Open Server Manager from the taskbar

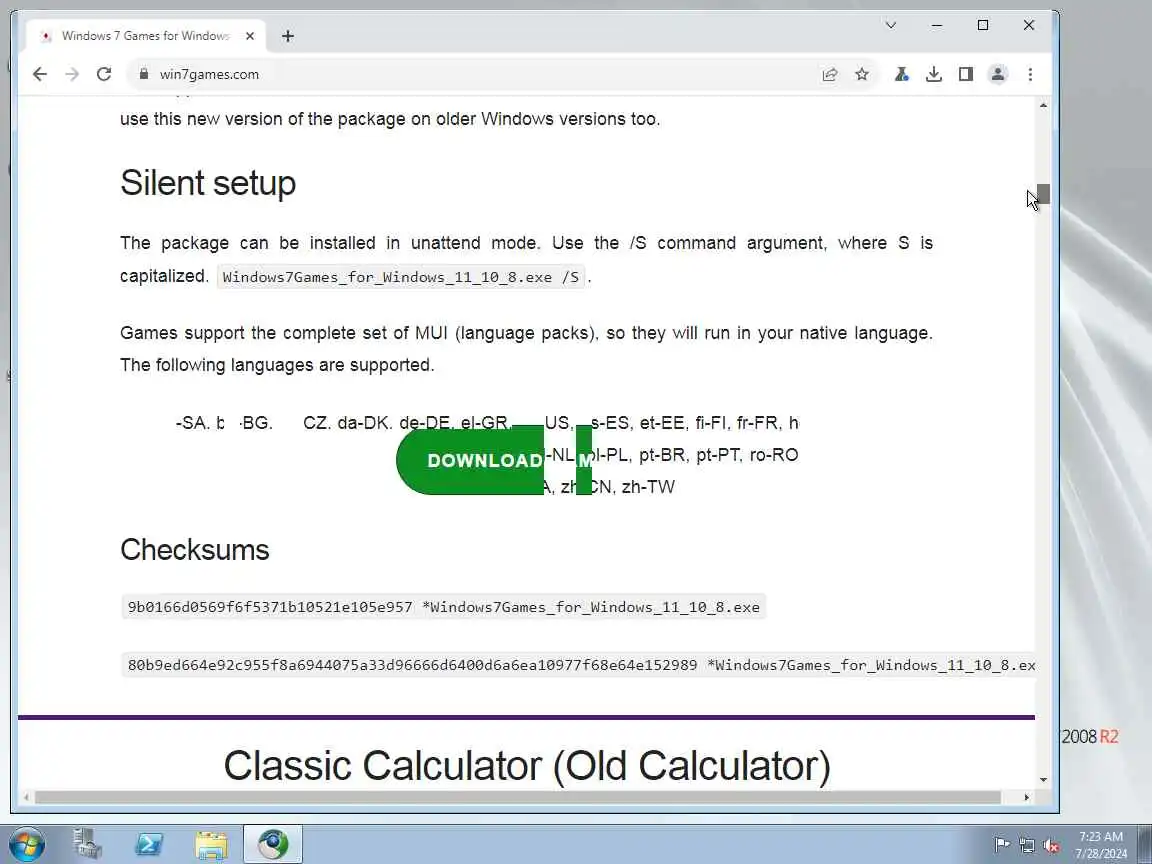[87, 844]
